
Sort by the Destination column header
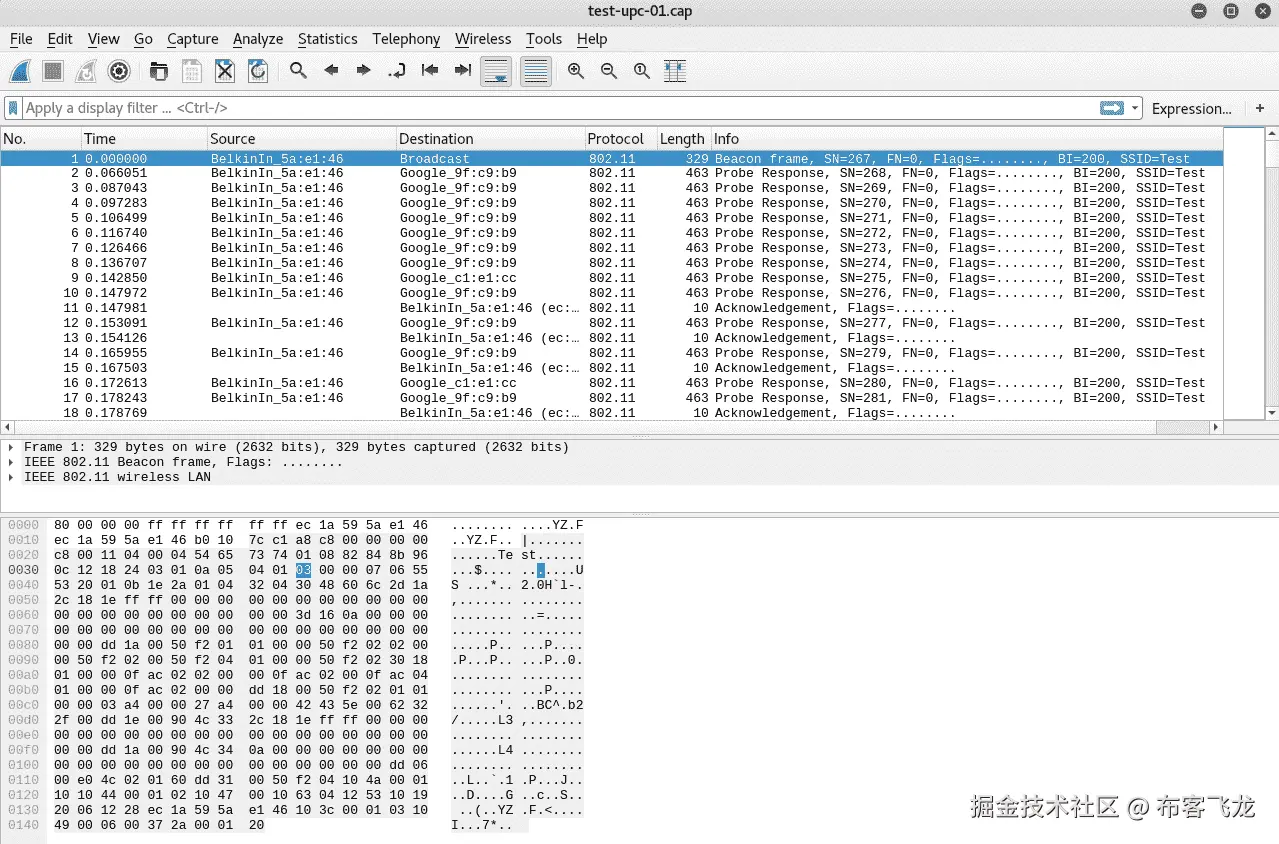pyautogui.click(x=490, y=139)
